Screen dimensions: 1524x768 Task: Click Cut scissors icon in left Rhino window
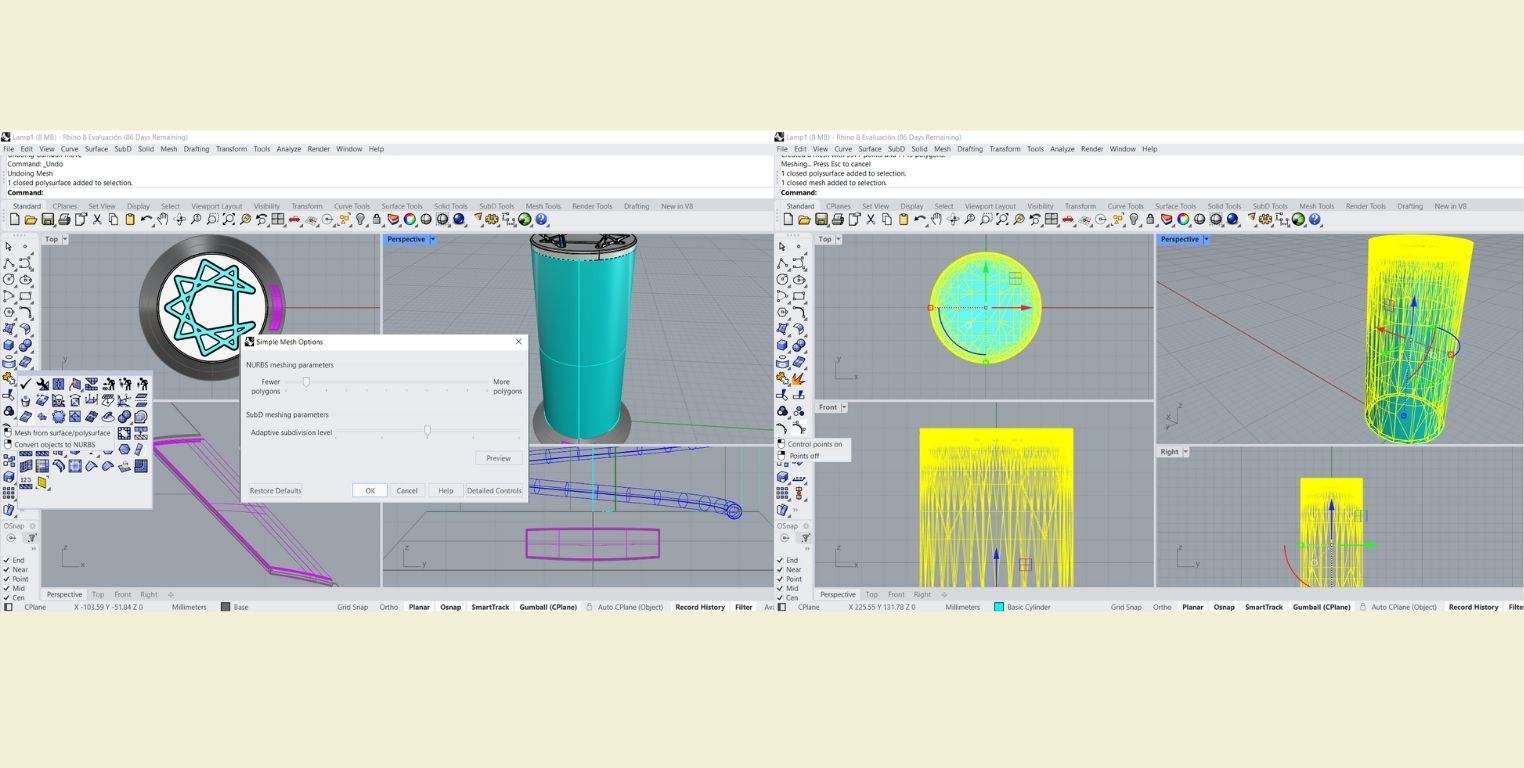tap(97, 219)
